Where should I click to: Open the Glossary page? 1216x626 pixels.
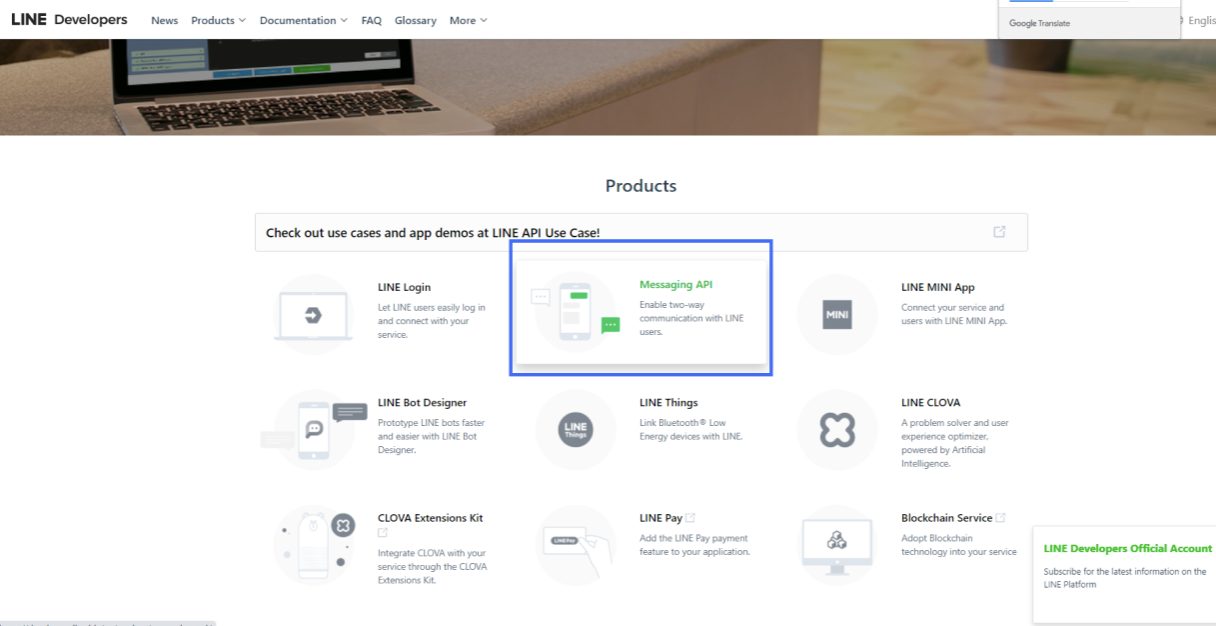(x=415, y=20)
